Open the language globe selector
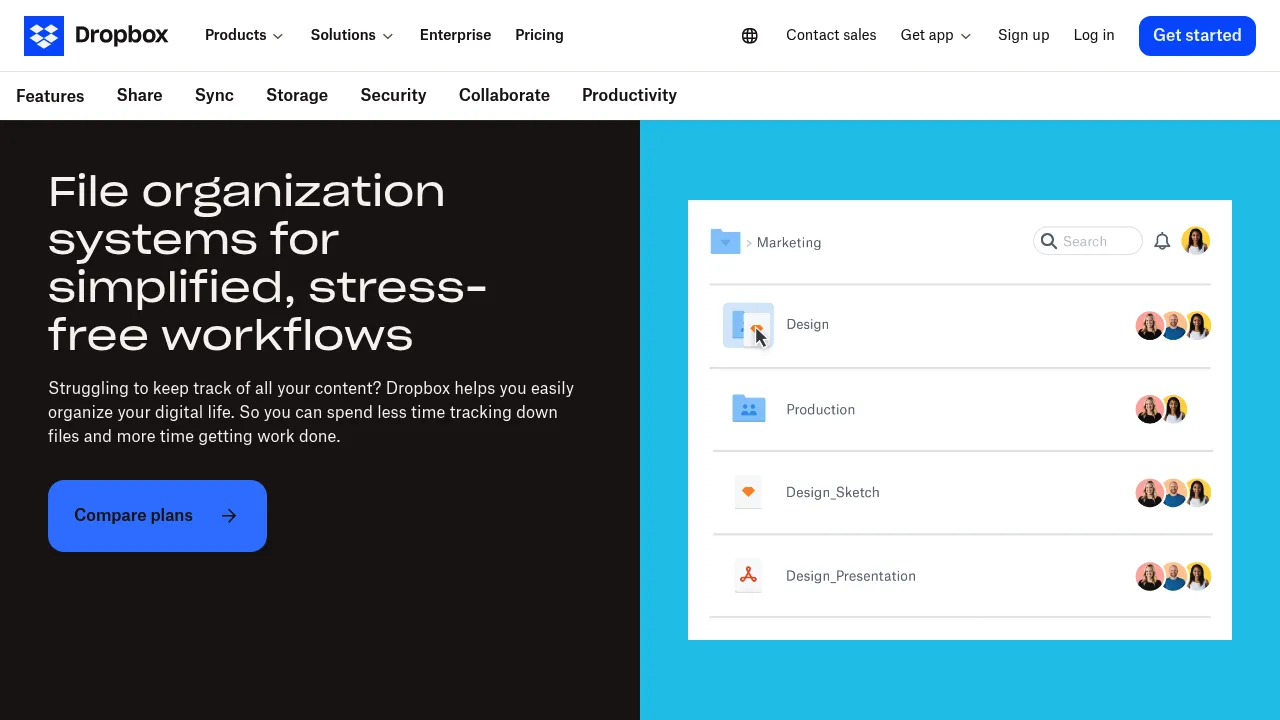The image size is (1280, 720). (x=750, y=36)
